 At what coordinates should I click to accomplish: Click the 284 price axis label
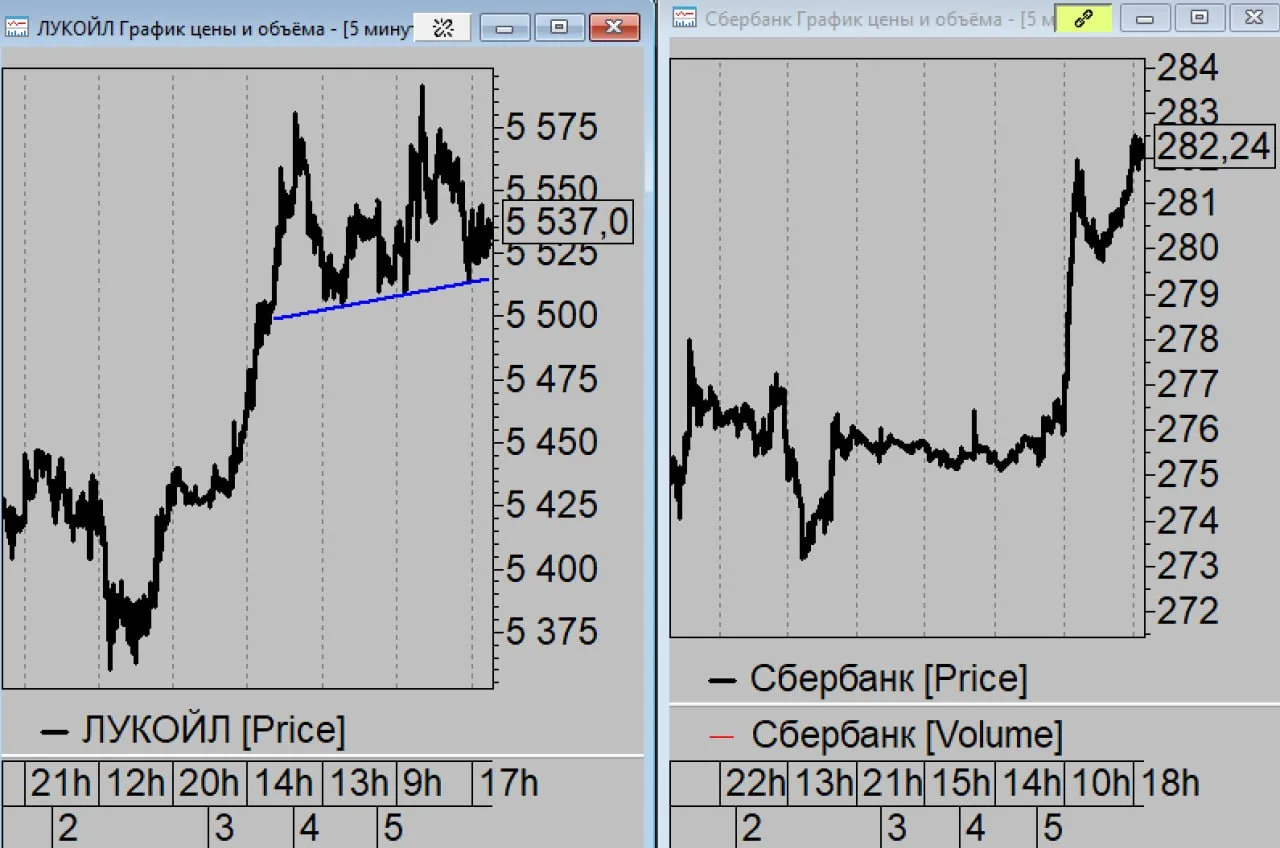[1187, 69]
